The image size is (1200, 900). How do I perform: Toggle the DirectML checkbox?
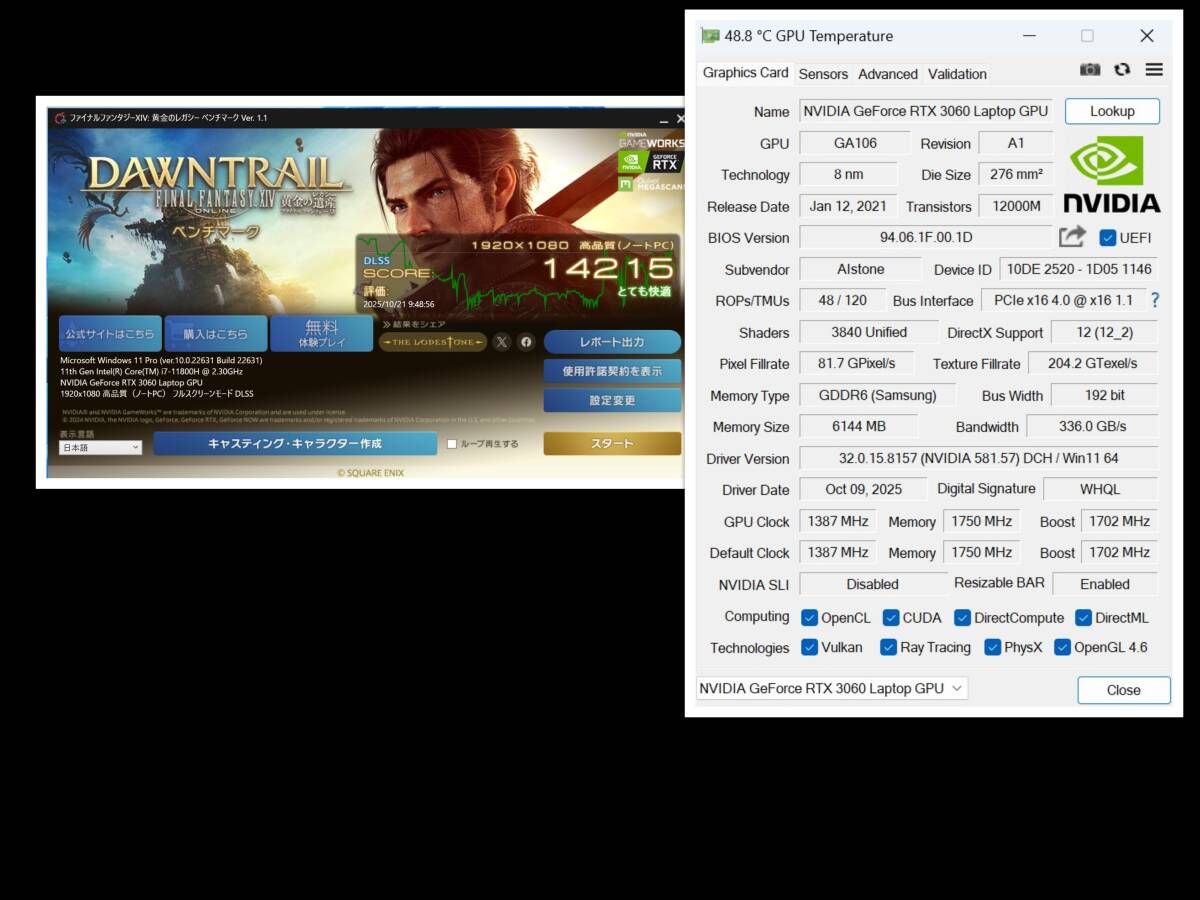coord(1083,618)
